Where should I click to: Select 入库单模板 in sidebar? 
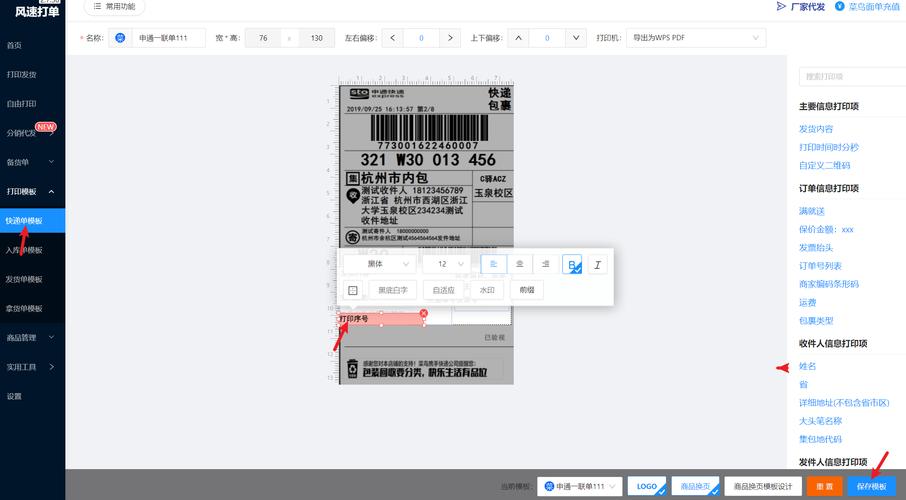tap(24, 250)
